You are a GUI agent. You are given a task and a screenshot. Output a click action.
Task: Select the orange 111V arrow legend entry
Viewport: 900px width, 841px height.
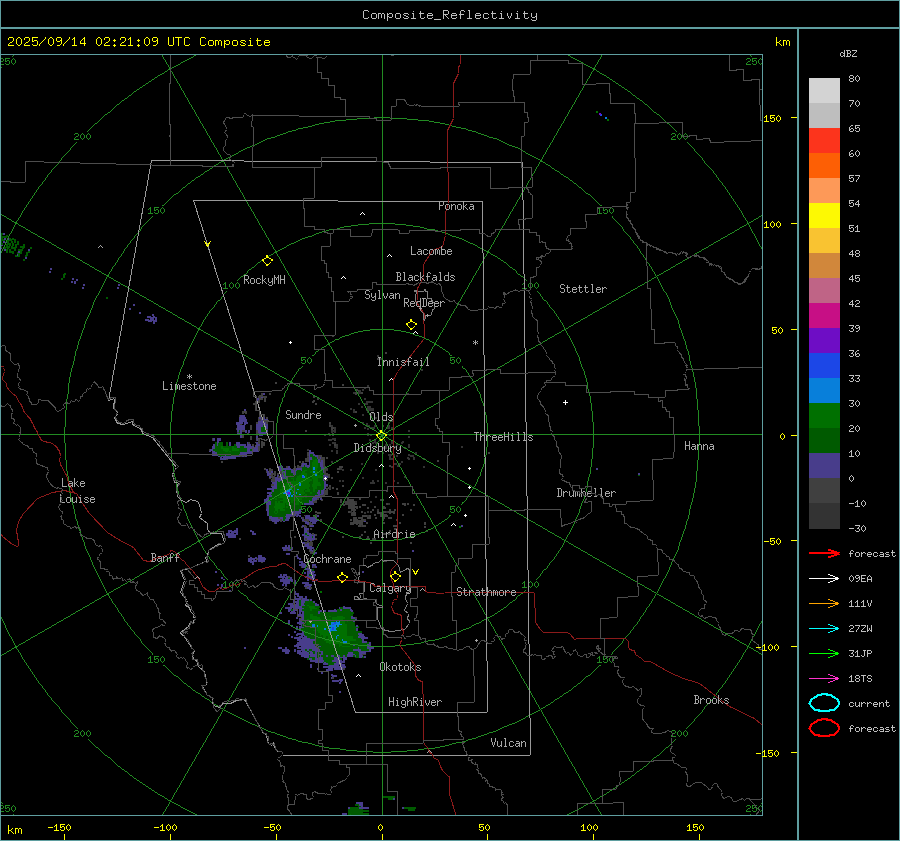(x=824, y=603)
